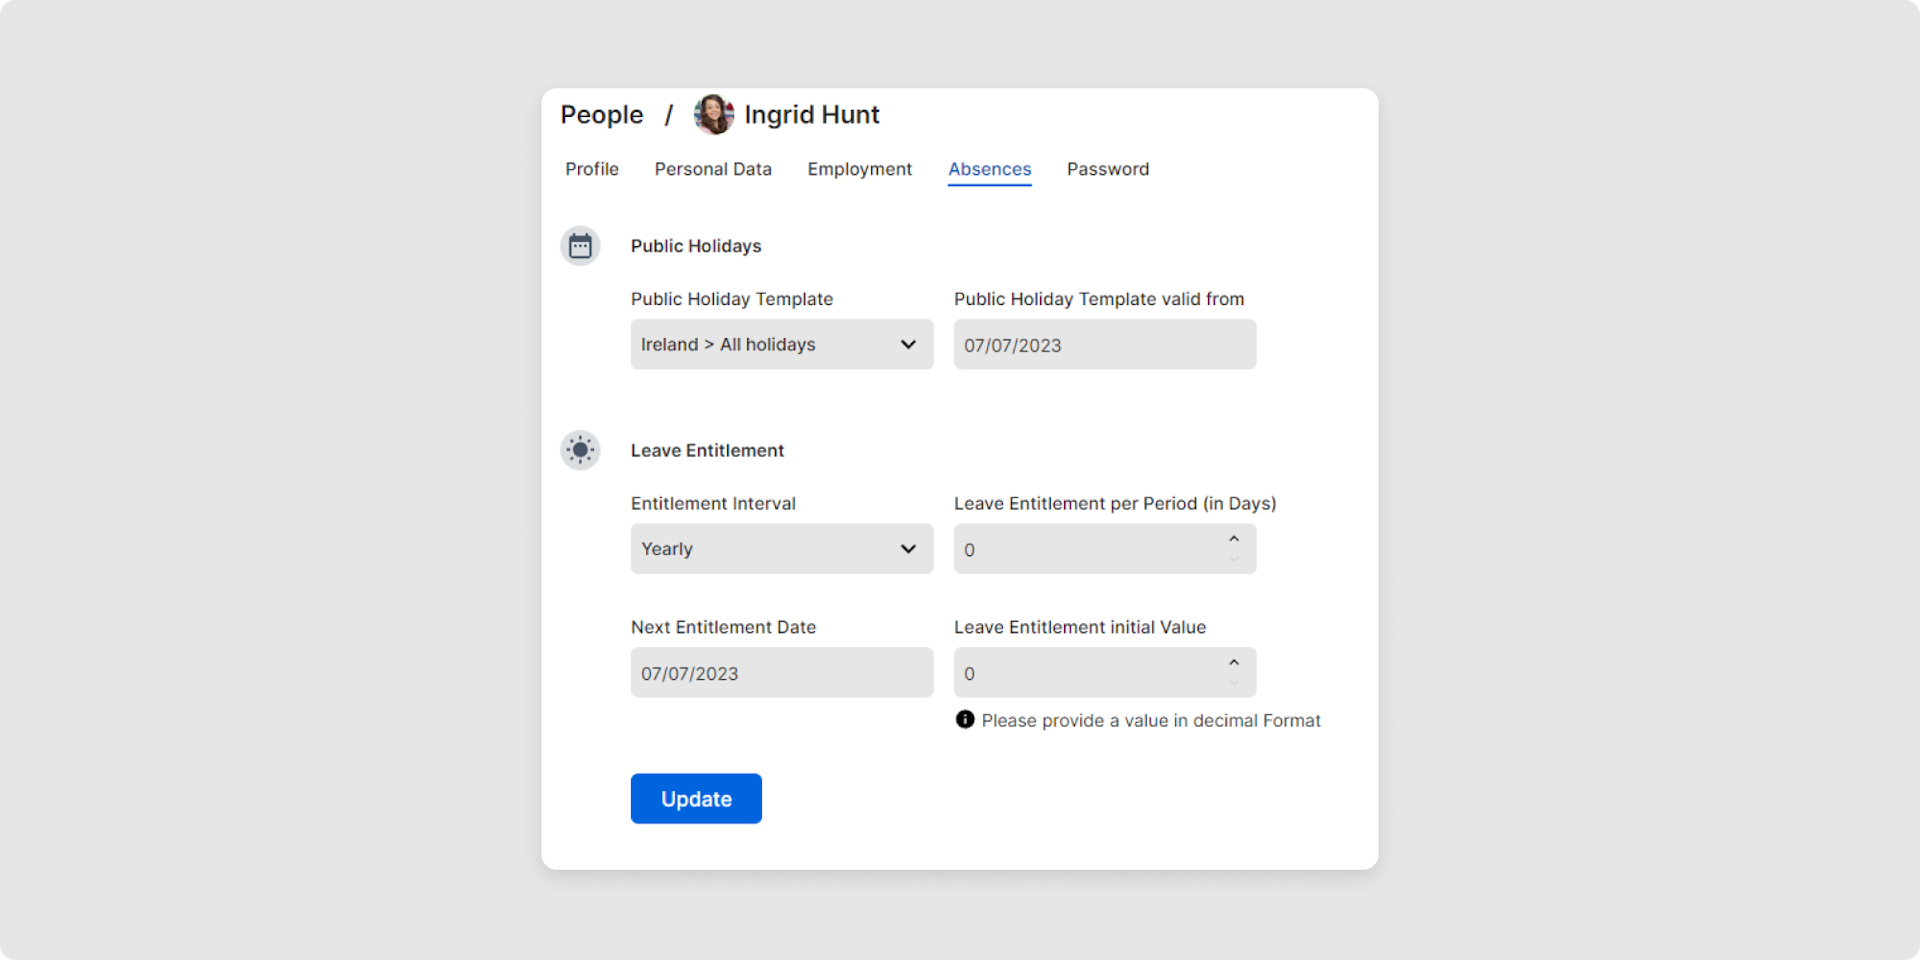Open the Personal Data tab

(x=713, y=169)
